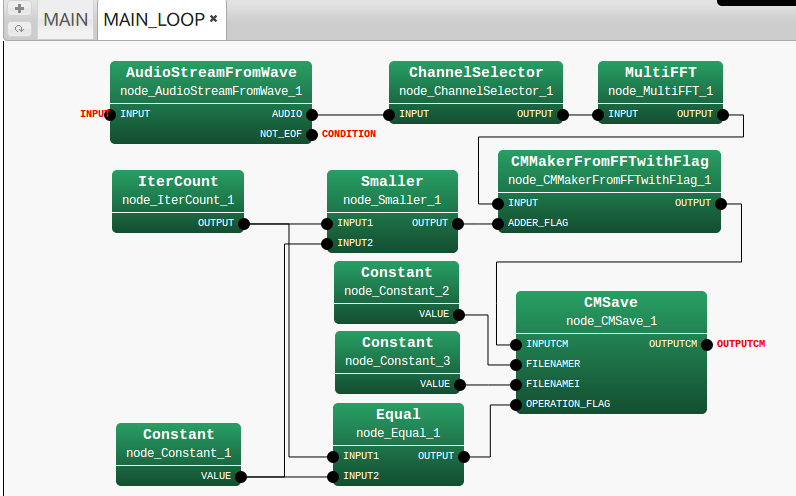Click the Smaller node INPUT2 port
Screen dimensions: 796x496
[x=327, y=243]
